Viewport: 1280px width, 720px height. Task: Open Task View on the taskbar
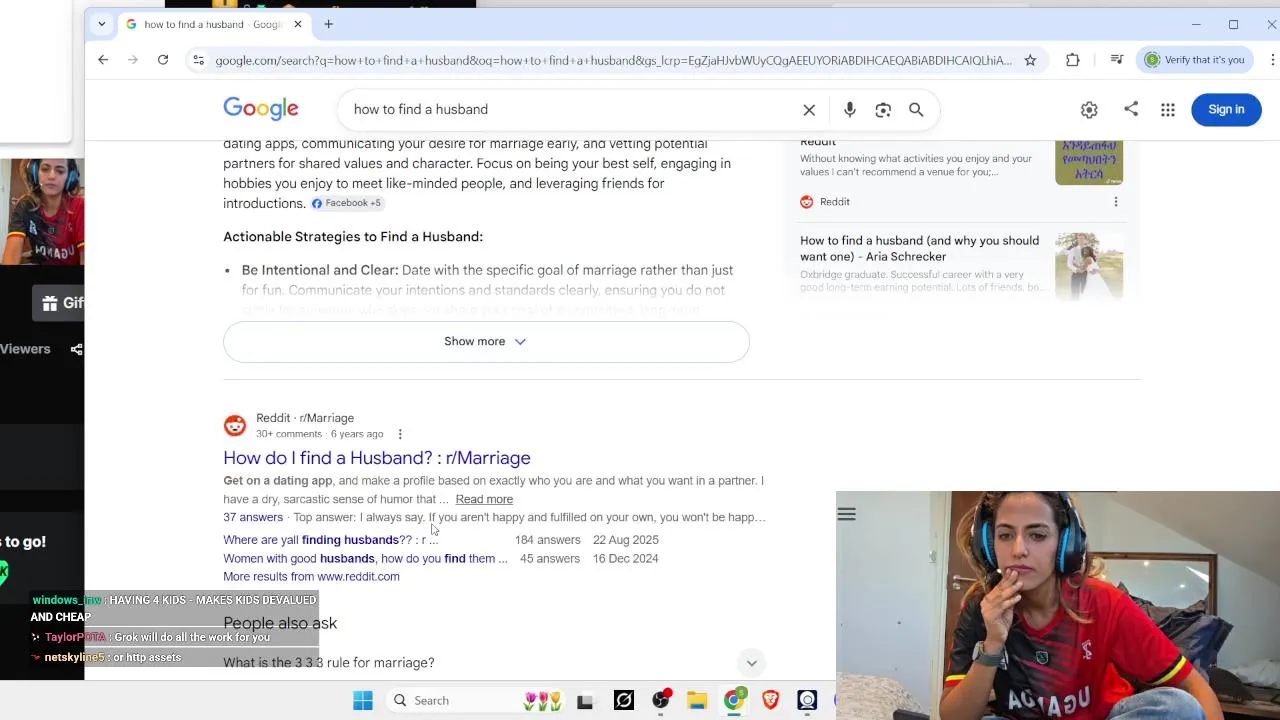(585, 701)
